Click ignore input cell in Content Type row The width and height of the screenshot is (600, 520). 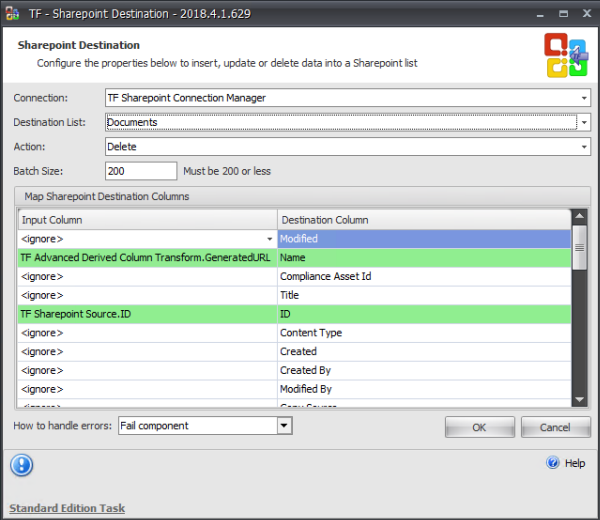pos(147,333)
